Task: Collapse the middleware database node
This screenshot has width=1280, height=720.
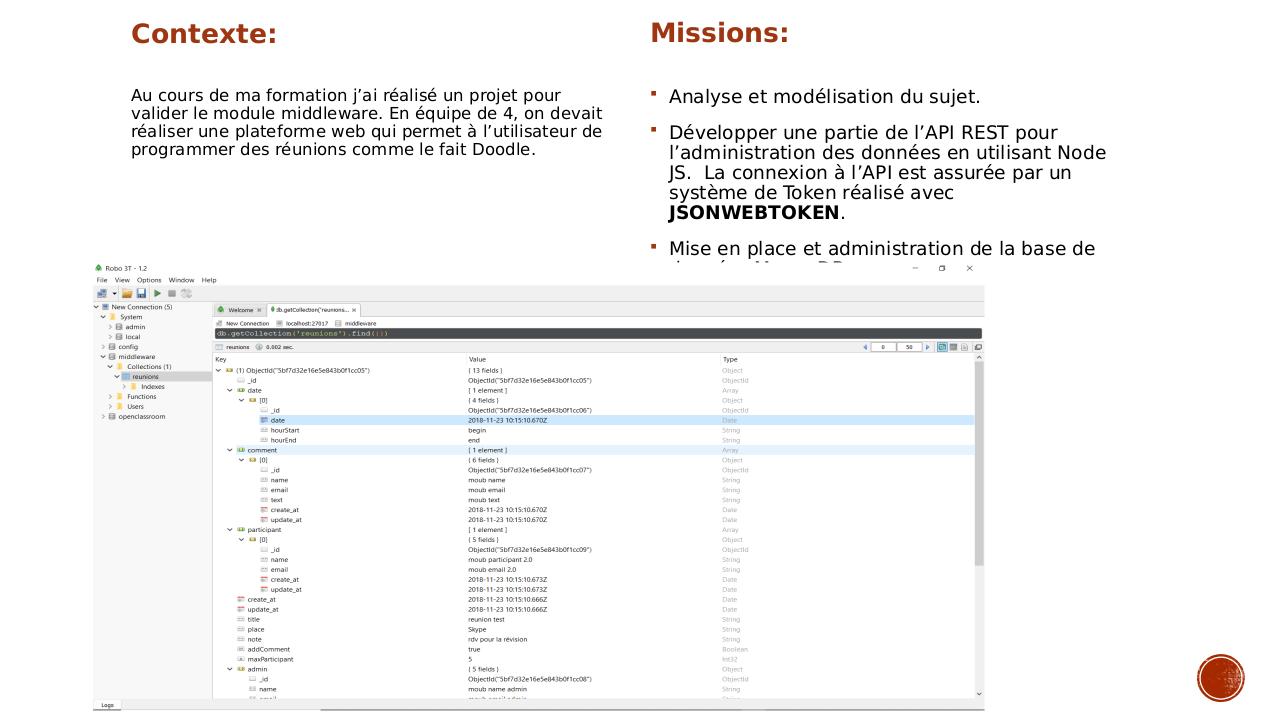Action: click(102, 356)
